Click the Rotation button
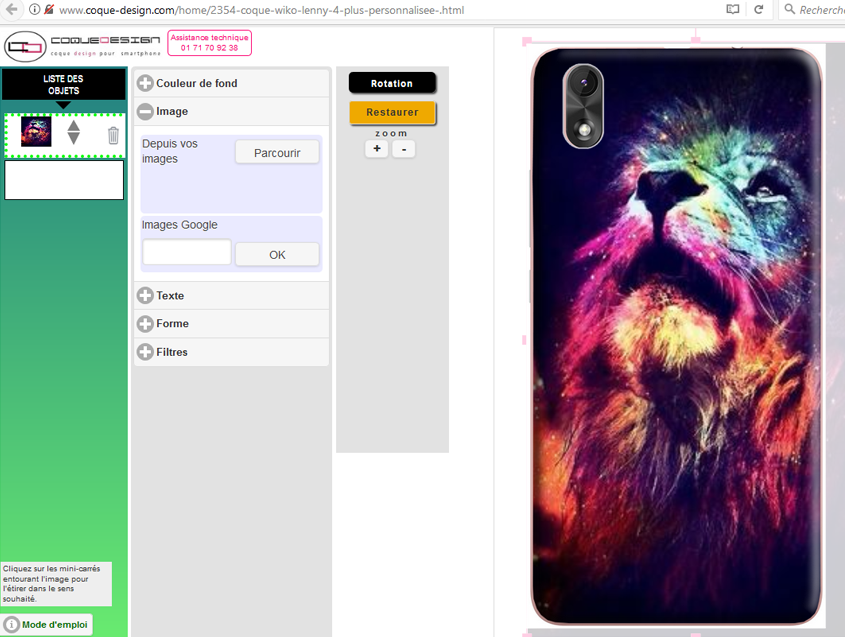 [x=392, y=83]
